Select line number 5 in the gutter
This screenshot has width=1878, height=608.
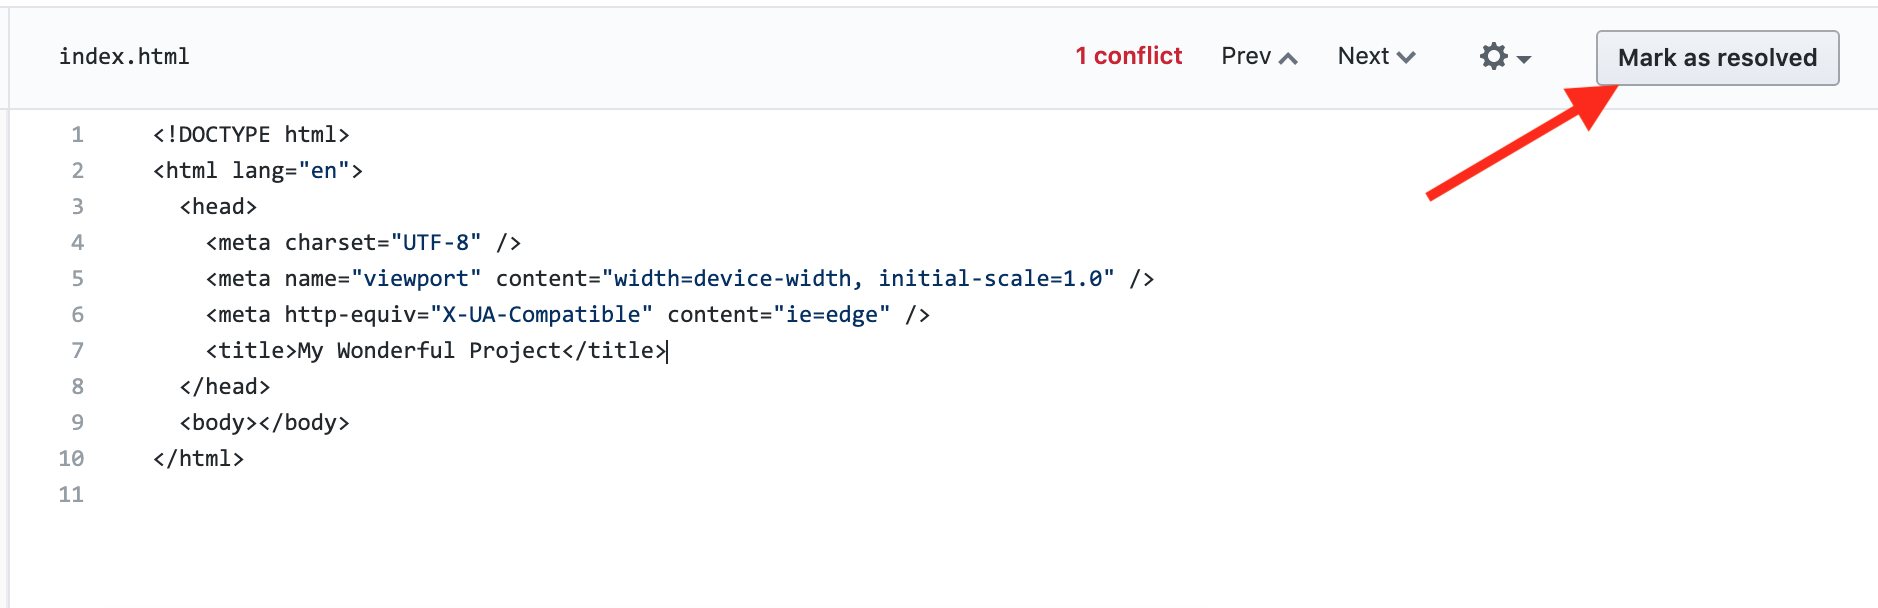(x=77, y=279)
